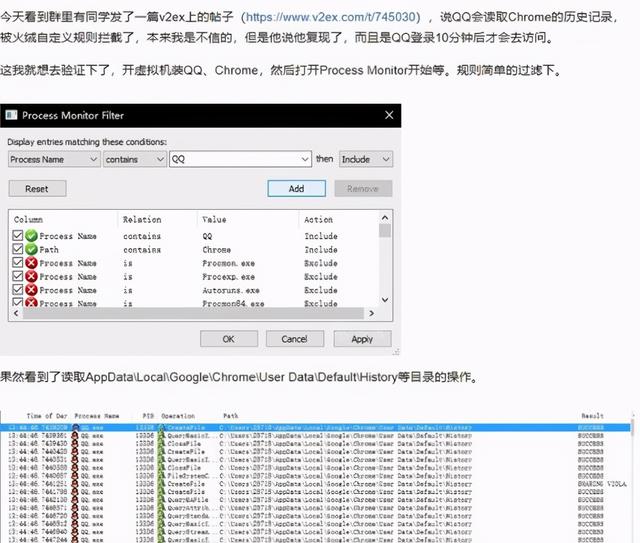Click the OK button
This screenshot has height=543, width=640.
click(229, 339)
